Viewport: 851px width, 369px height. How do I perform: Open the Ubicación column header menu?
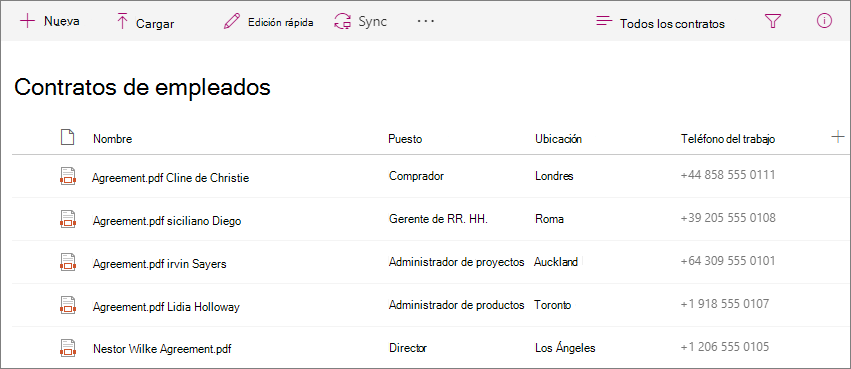(558, 139)
